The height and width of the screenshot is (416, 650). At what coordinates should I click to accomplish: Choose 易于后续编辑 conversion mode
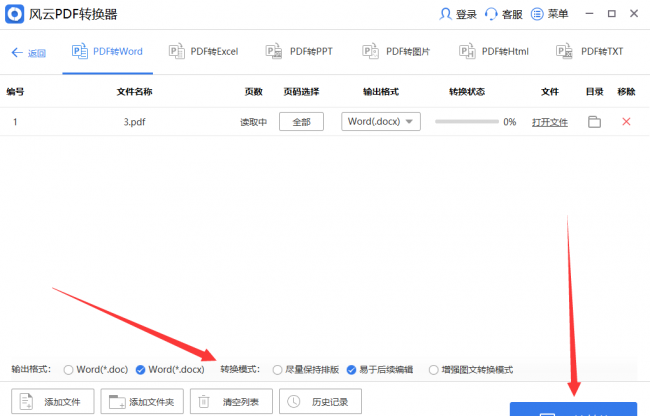click(352, 370)
